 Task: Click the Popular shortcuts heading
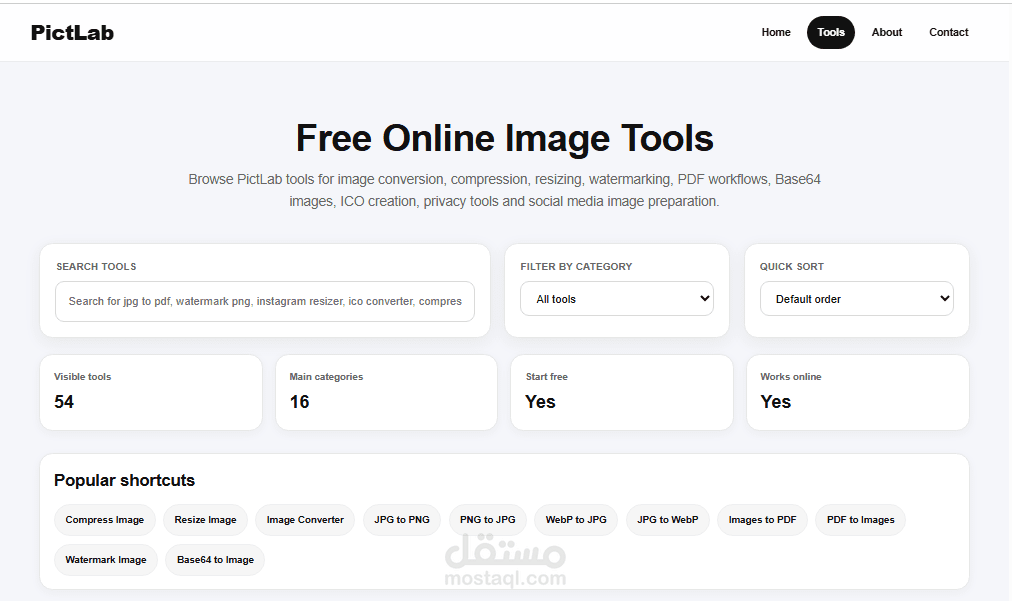point(124,480)
